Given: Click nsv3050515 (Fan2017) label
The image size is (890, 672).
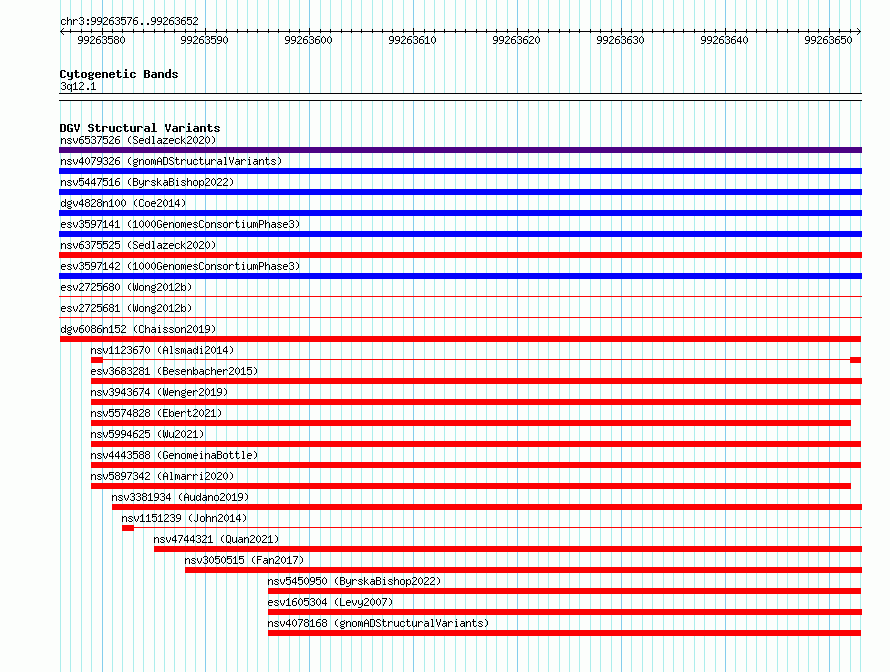Looking at the screenshot, I should click(244, 560).
